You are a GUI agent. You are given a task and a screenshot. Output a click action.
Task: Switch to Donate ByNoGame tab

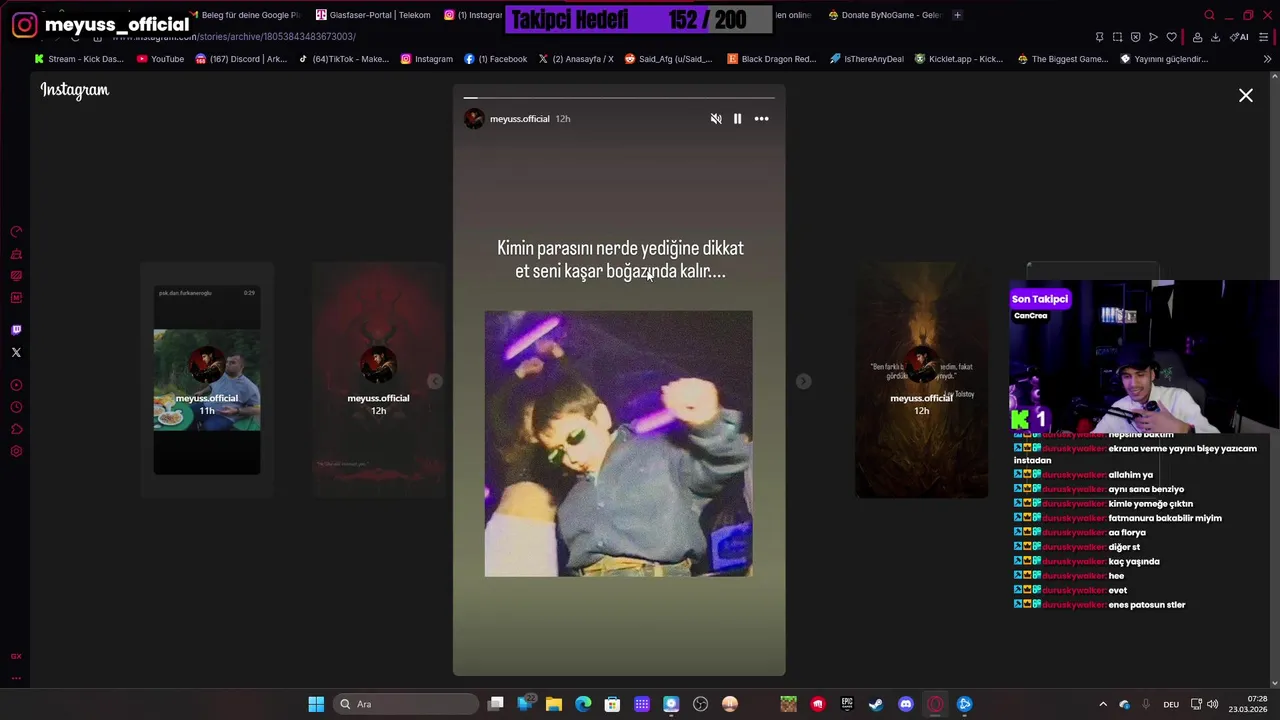click(885, 15)
